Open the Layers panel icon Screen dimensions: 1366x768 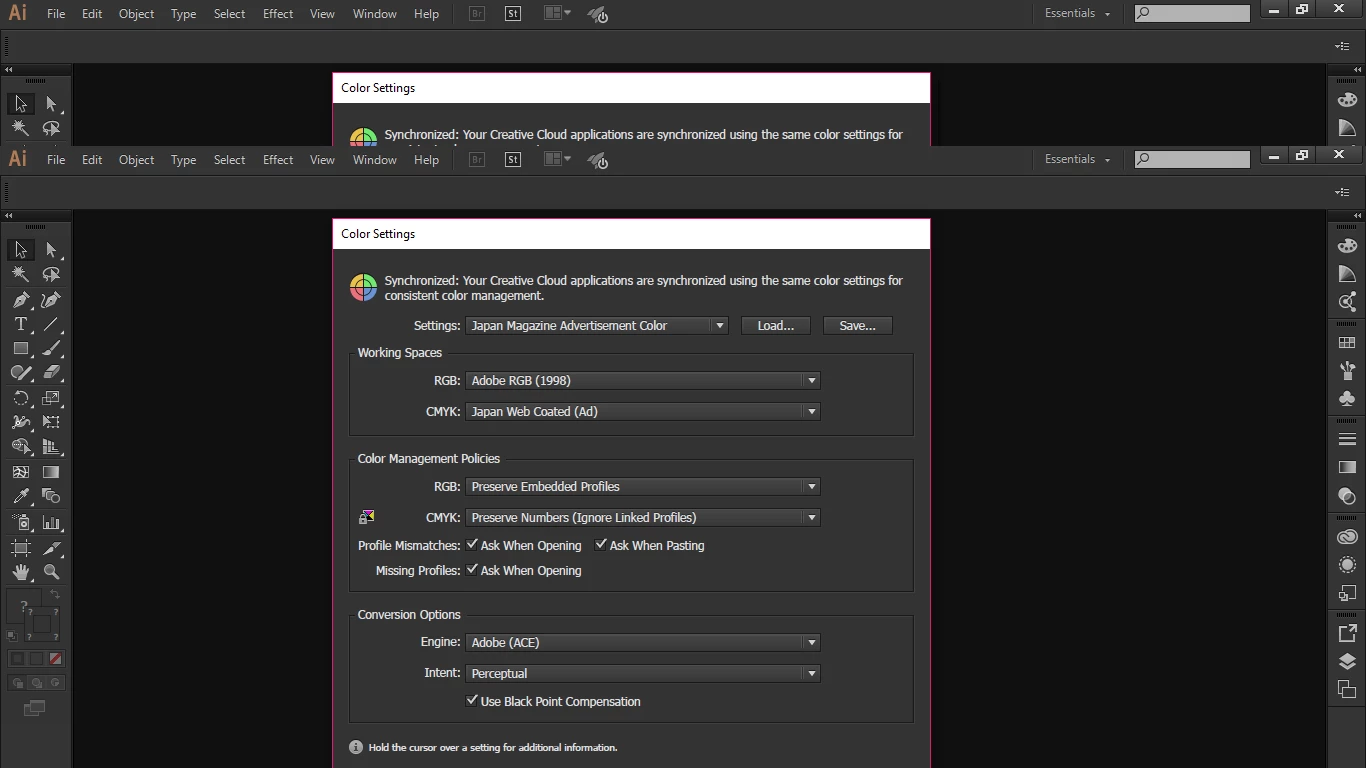point(1347,661)
